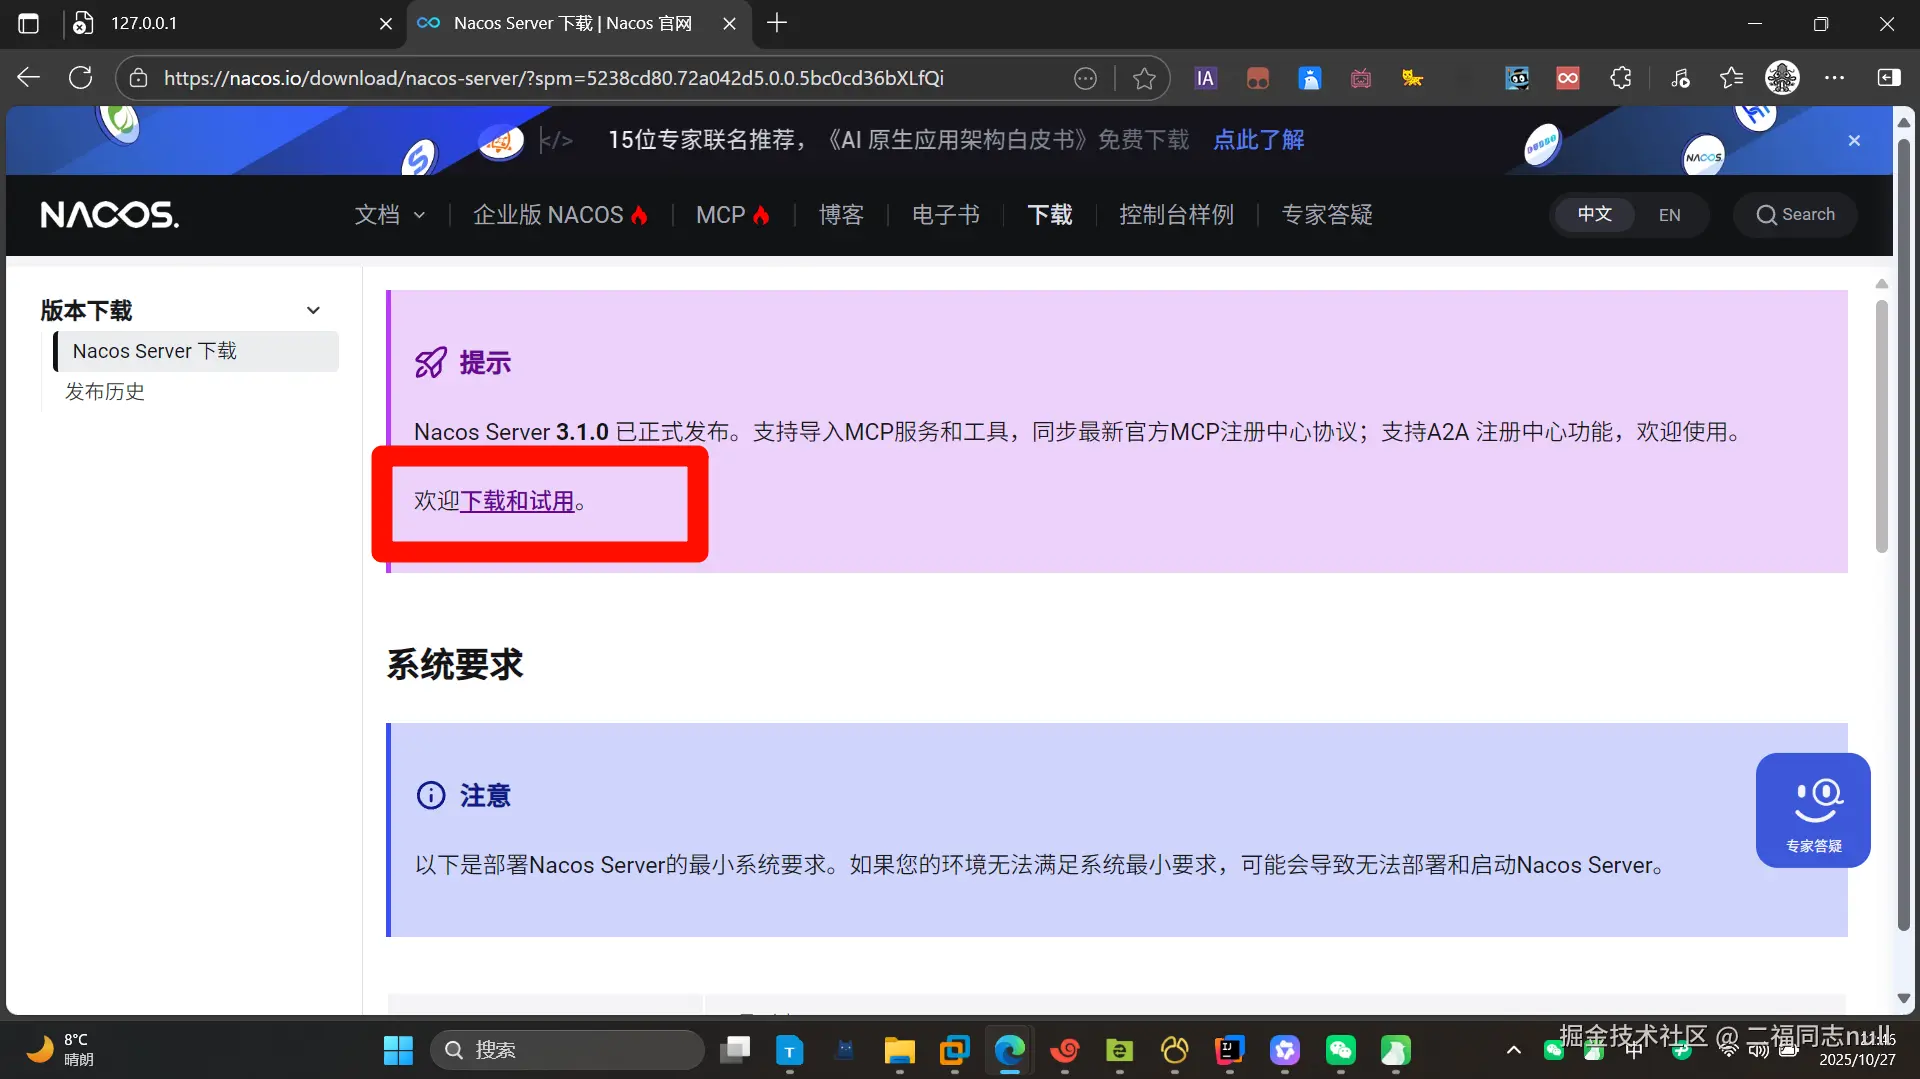
Task: Show hidden system tray icons
Action: click(x=1514, y=1050)
